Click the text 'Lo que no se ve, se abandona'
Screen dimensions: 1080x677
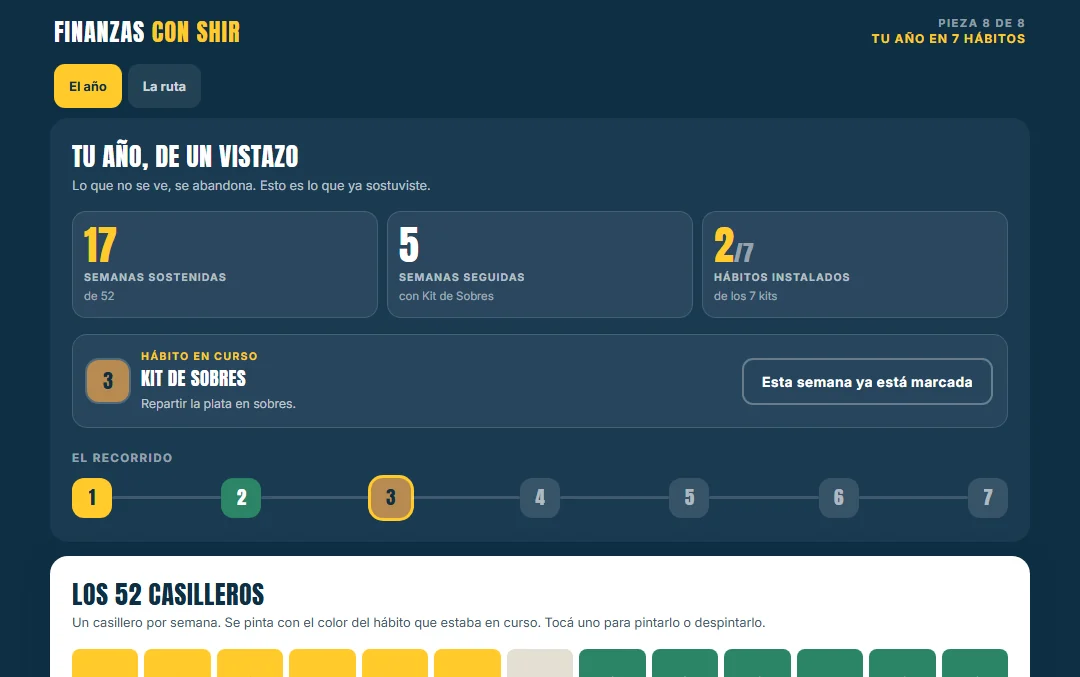pos(162,186)
